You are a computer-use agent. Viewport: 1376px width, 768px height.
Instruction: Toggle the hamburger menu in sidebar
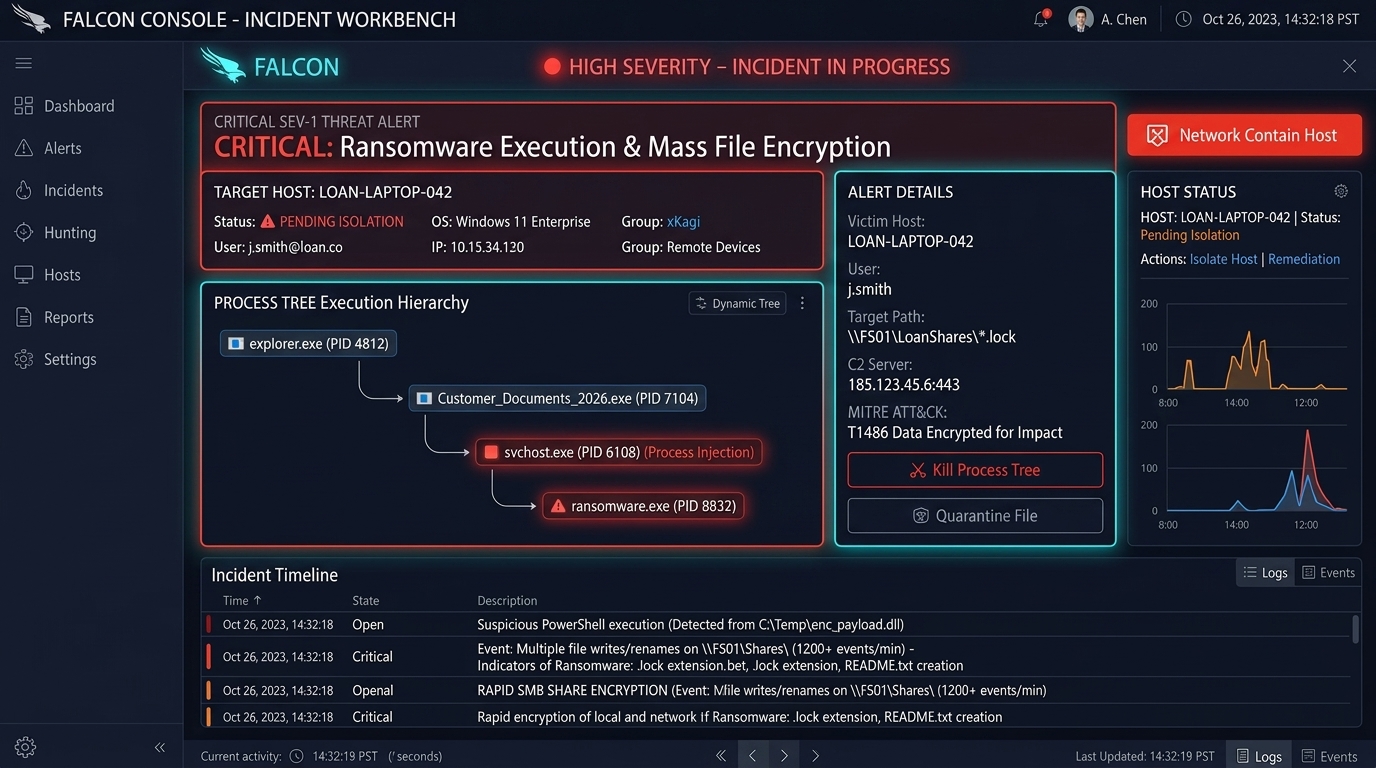24,63
